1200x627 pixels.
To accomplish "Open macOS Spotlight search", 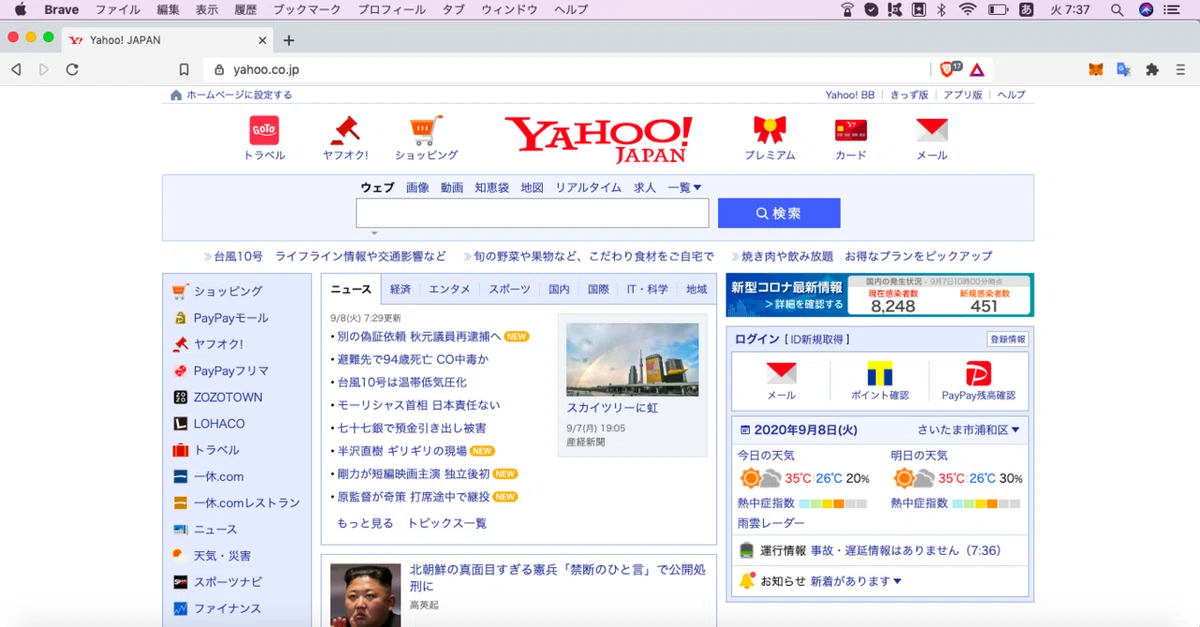I will [x=1117, y=10].
